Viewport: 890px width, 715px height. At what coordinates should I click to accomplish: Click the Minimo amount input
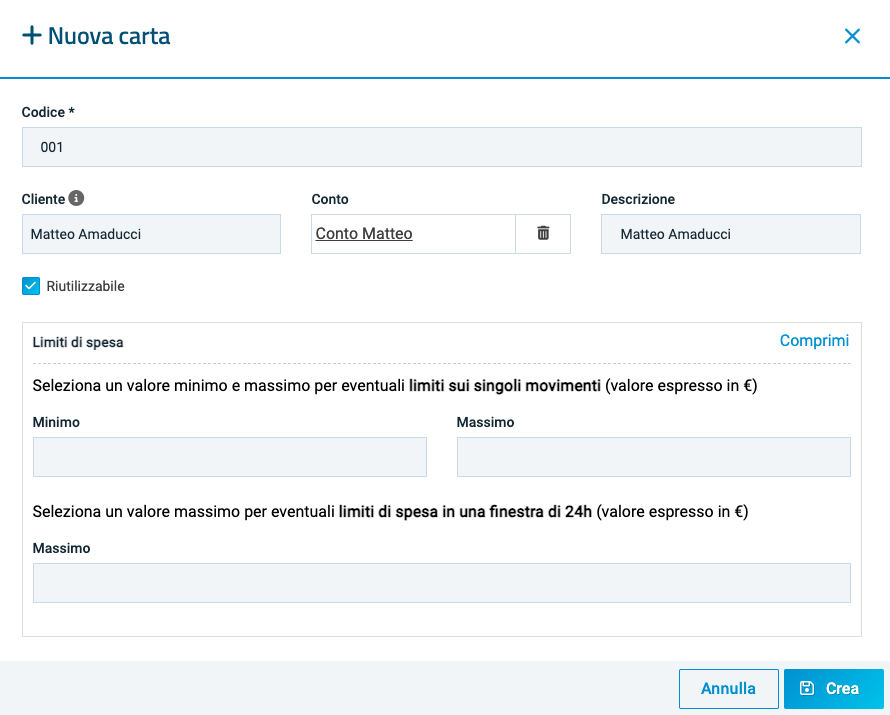pos(230,457)
